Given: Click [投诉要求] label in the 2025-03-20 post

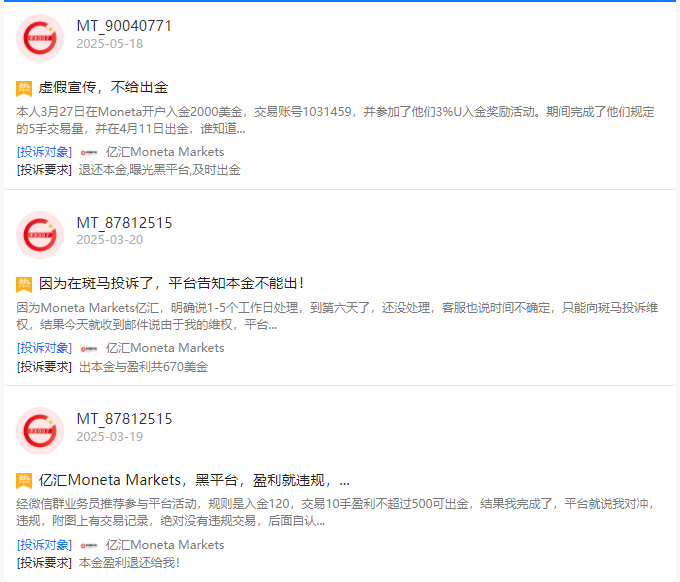Looking at the screenshot, I should pyautogui.click(x=44, y=367).
